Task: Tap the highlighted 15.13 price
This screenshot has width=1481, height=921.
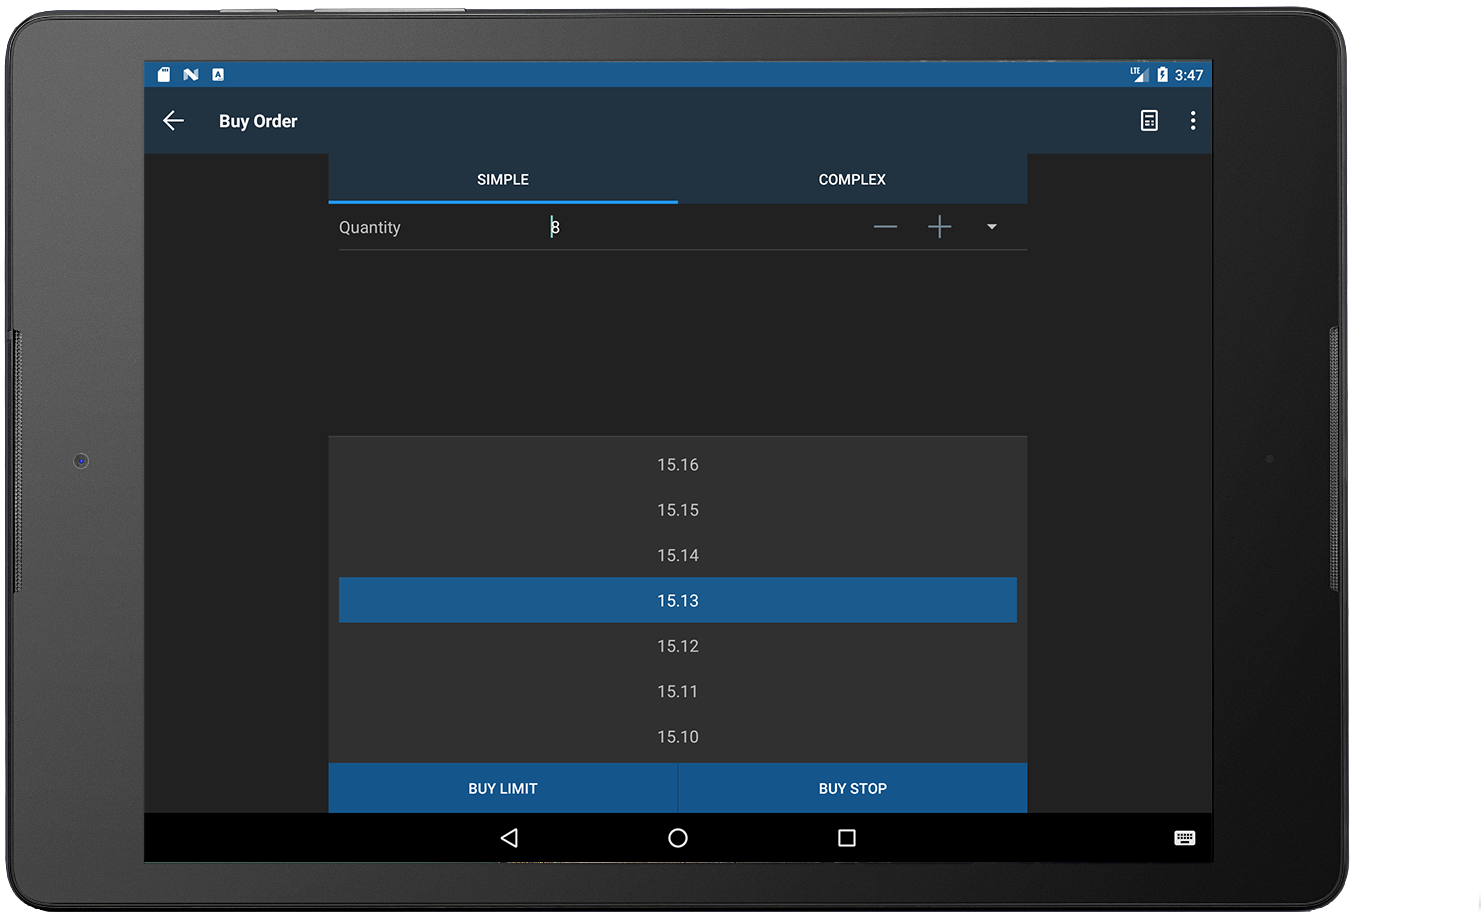Action: click(678, 600)
